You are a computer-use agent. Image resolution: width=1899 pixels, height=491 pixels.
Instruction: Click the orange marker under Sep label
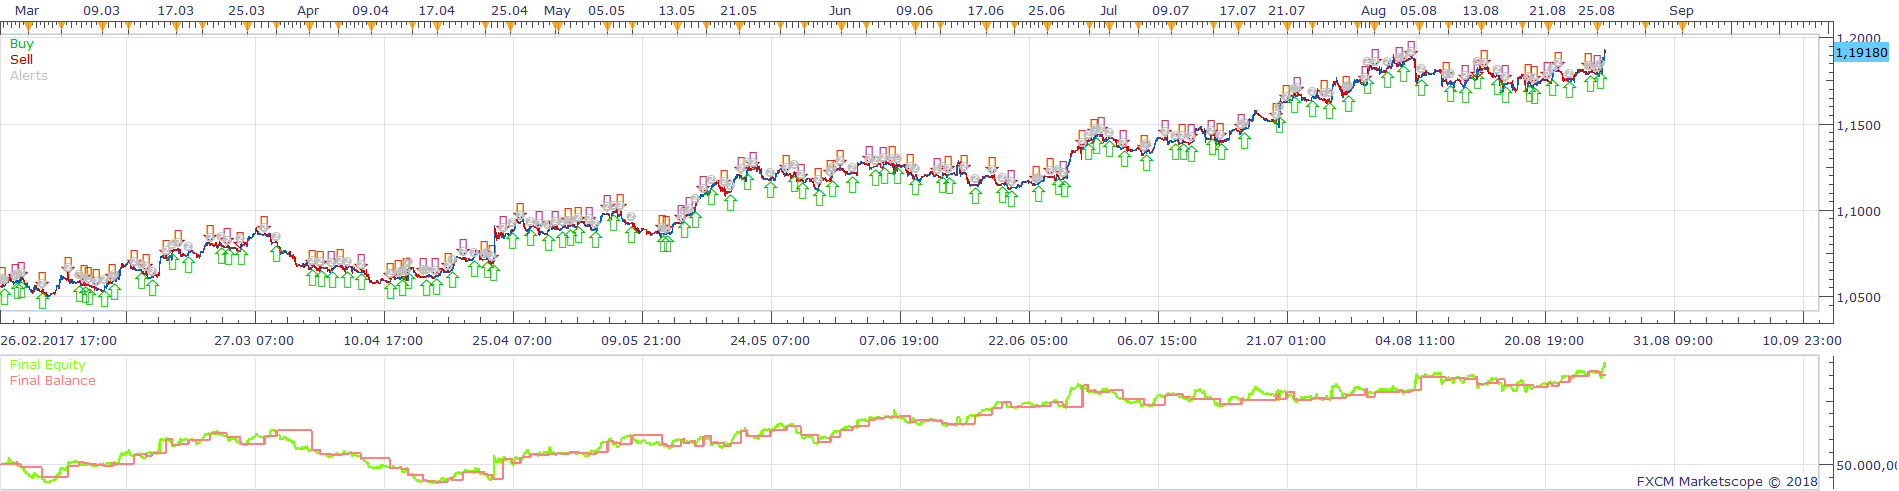pyautogui.click(x=1681, y=27)
